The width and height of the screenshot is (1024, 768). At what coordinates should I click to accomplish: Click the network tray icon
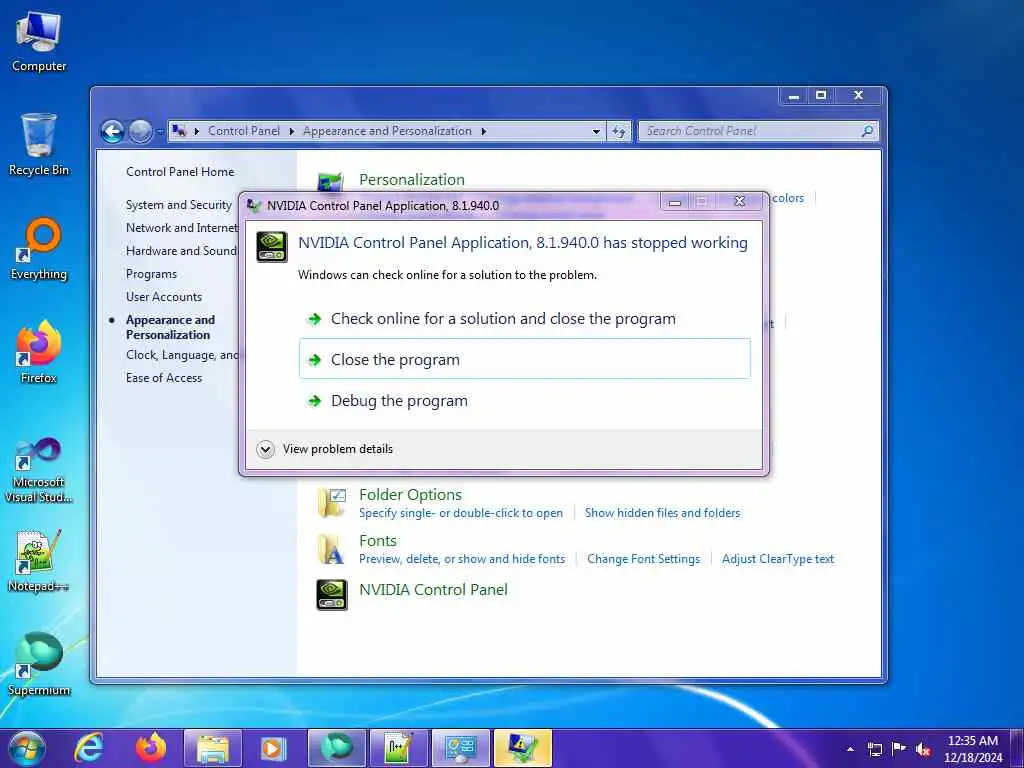(874, 749)
